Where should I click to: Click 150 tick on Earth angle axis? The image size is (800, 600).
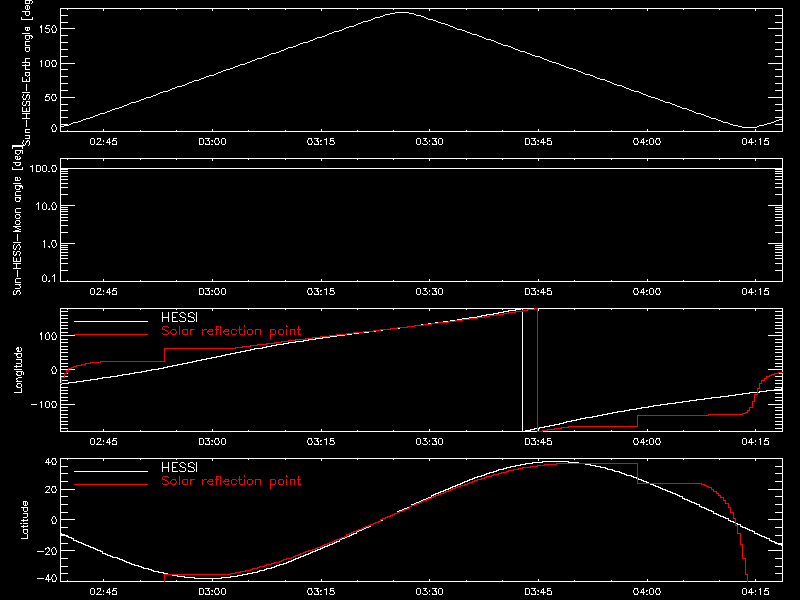point(48,29)
